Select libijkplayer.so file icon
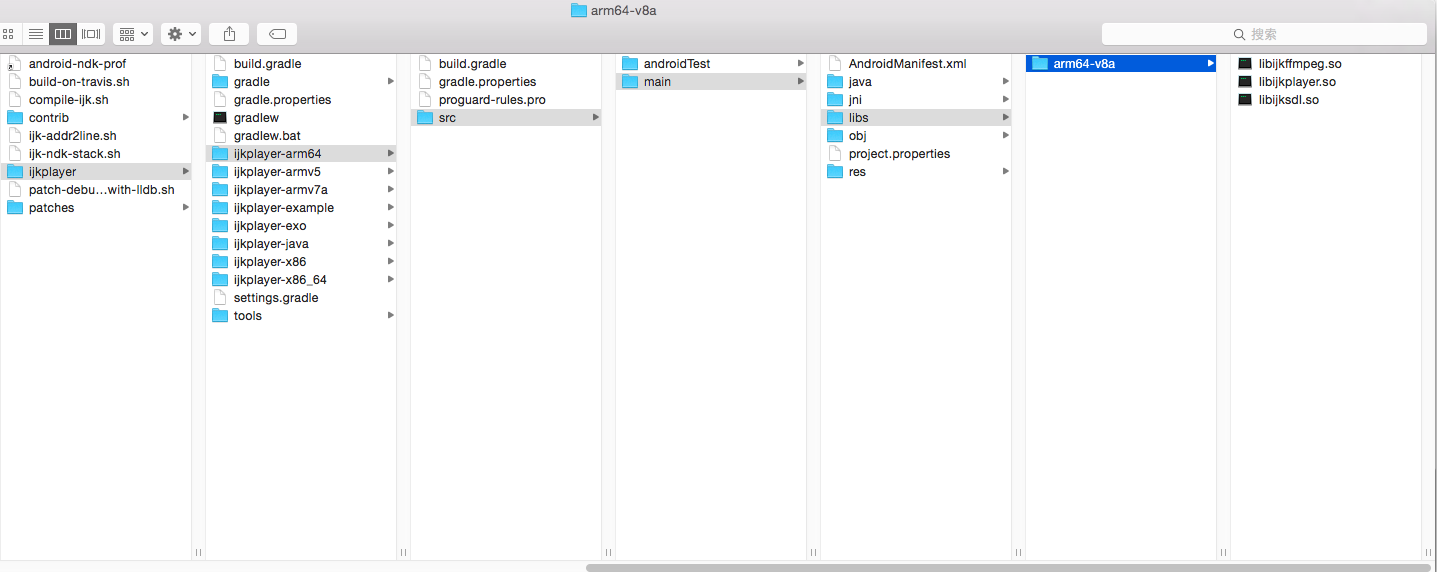This screenshot has width=1437, height=572. [x=1245, y=82]
